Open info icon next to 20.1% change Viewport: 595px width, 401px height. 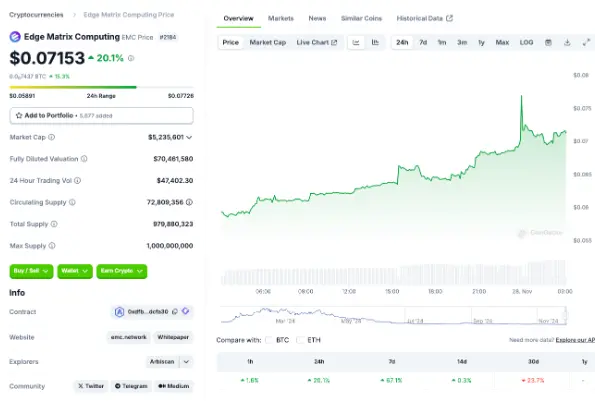click(131, 58)
